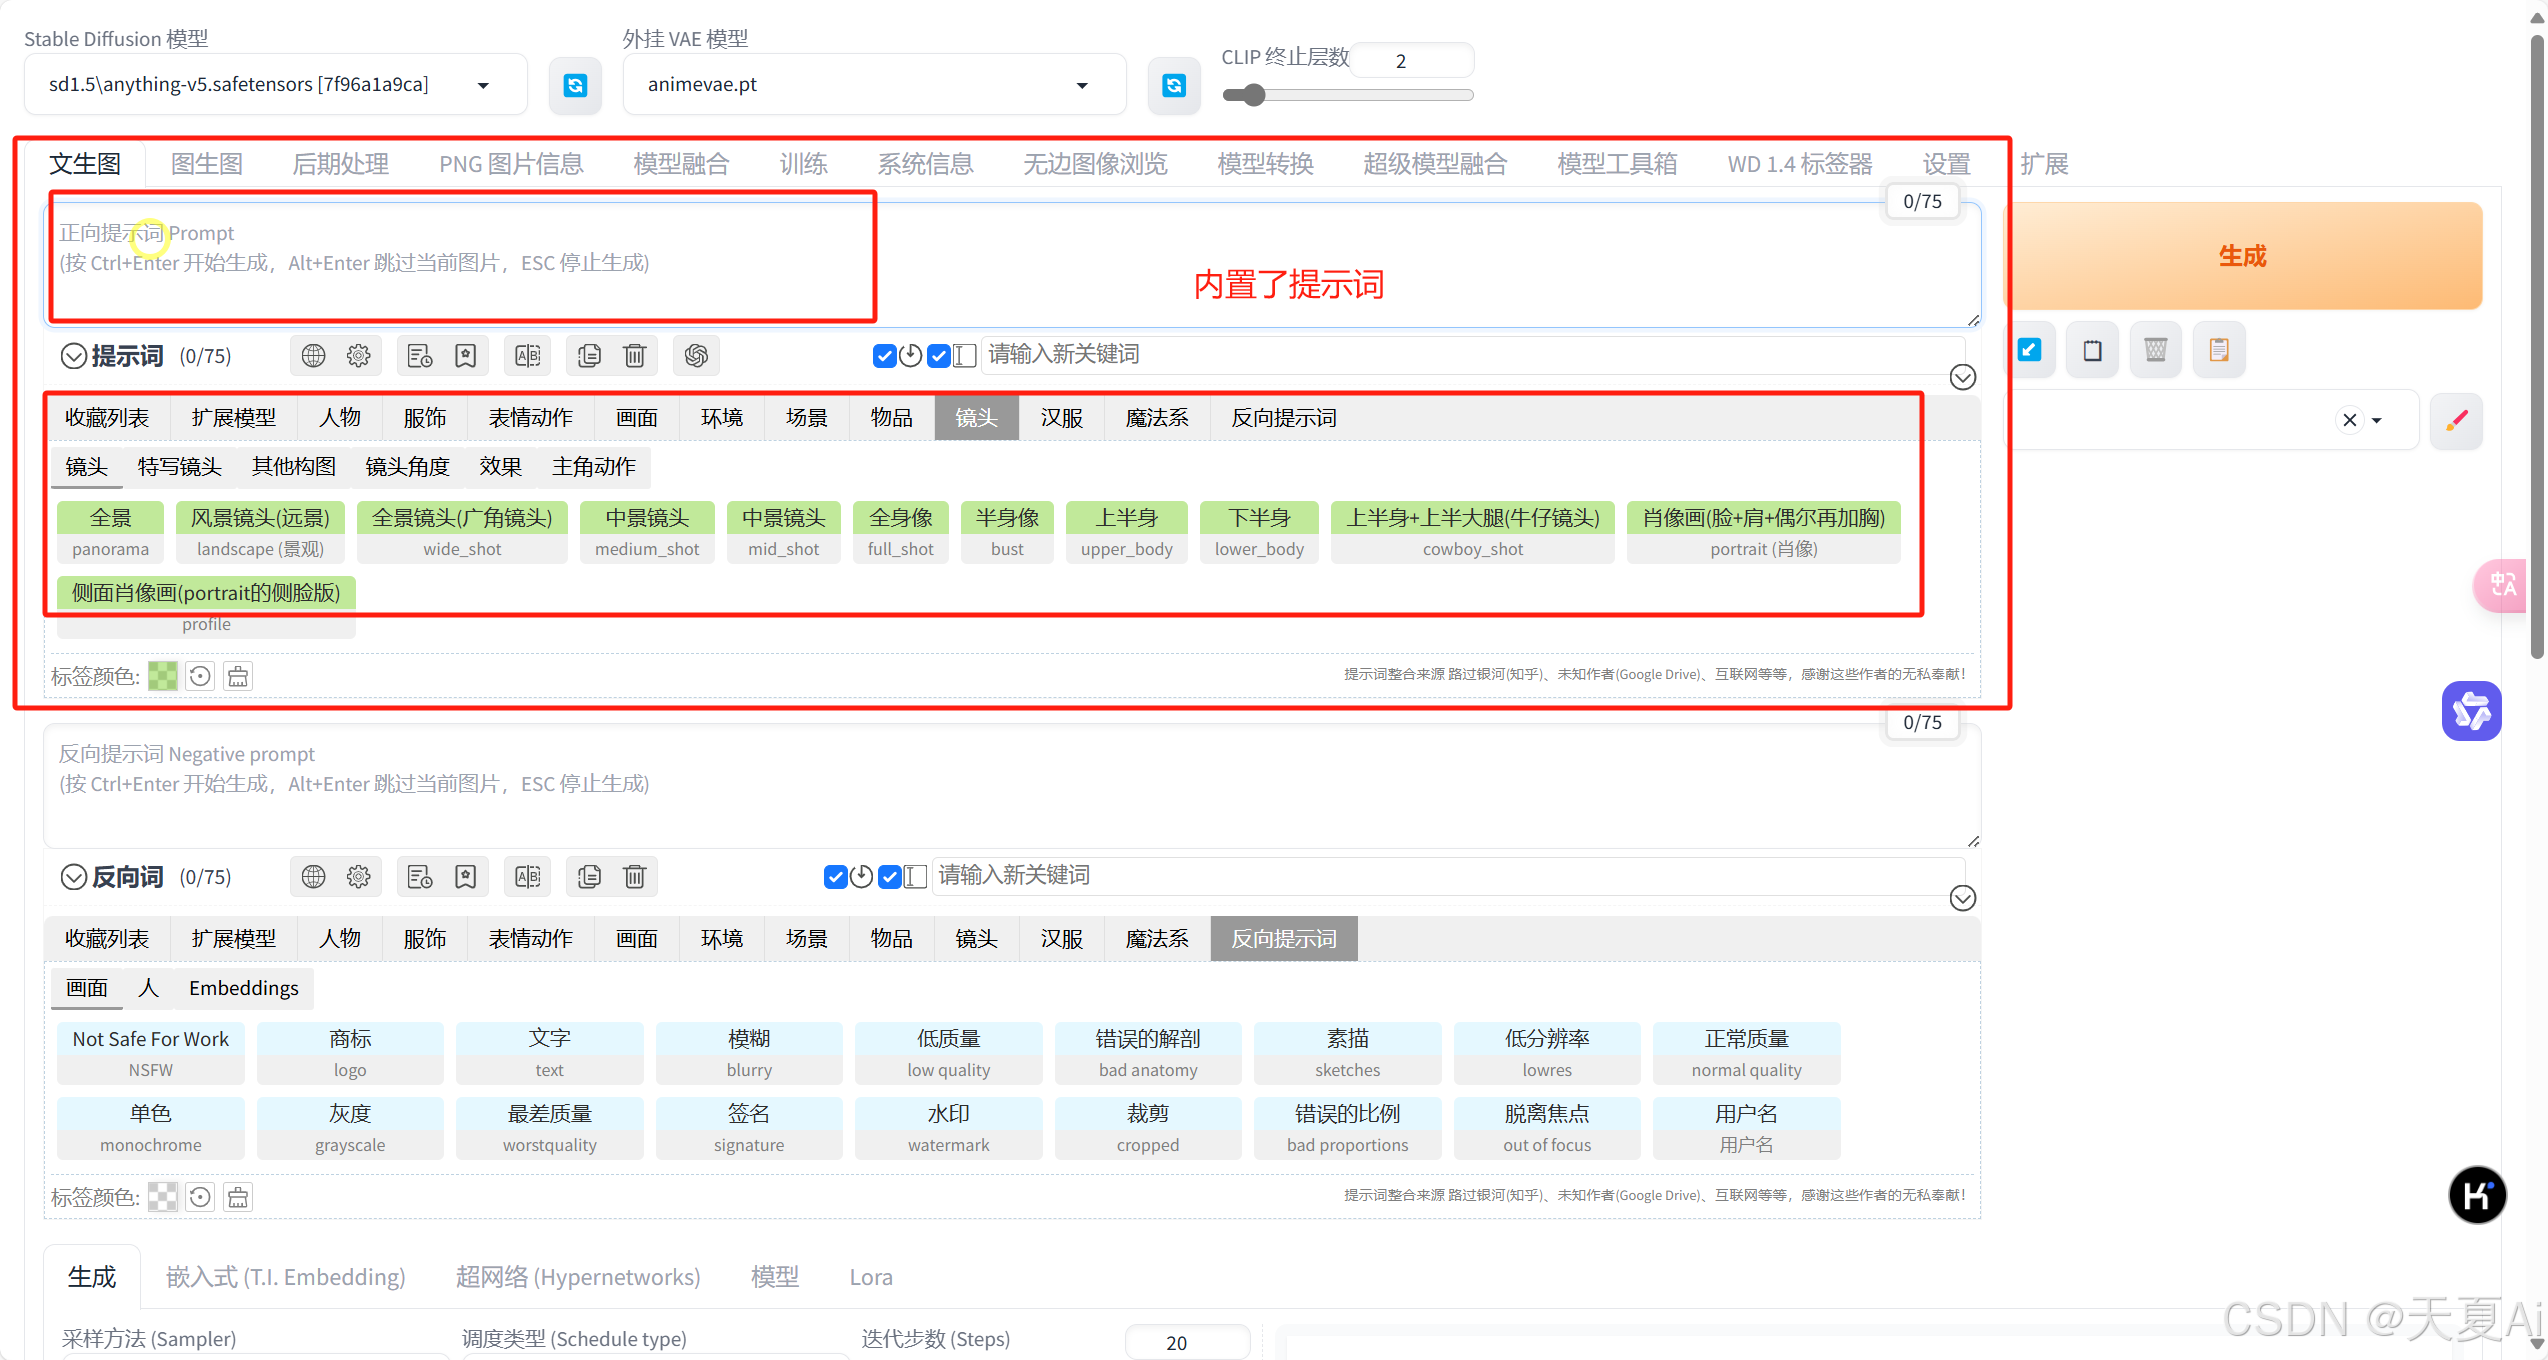Click the prompt history icon in 提示词 toolbar
2548x1360 pixels.
coord(420,356)
